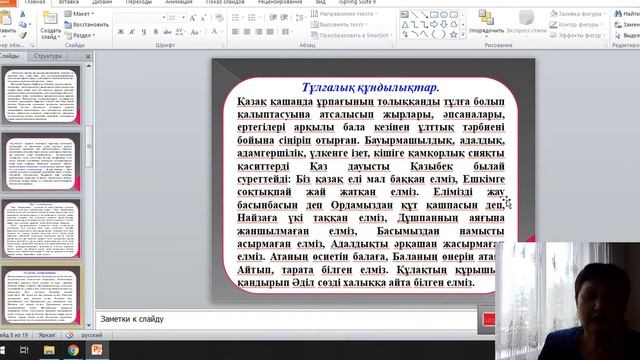Open the text columns dropdown
The width and height of the screenshot is (640, 360).
point(286,31)
